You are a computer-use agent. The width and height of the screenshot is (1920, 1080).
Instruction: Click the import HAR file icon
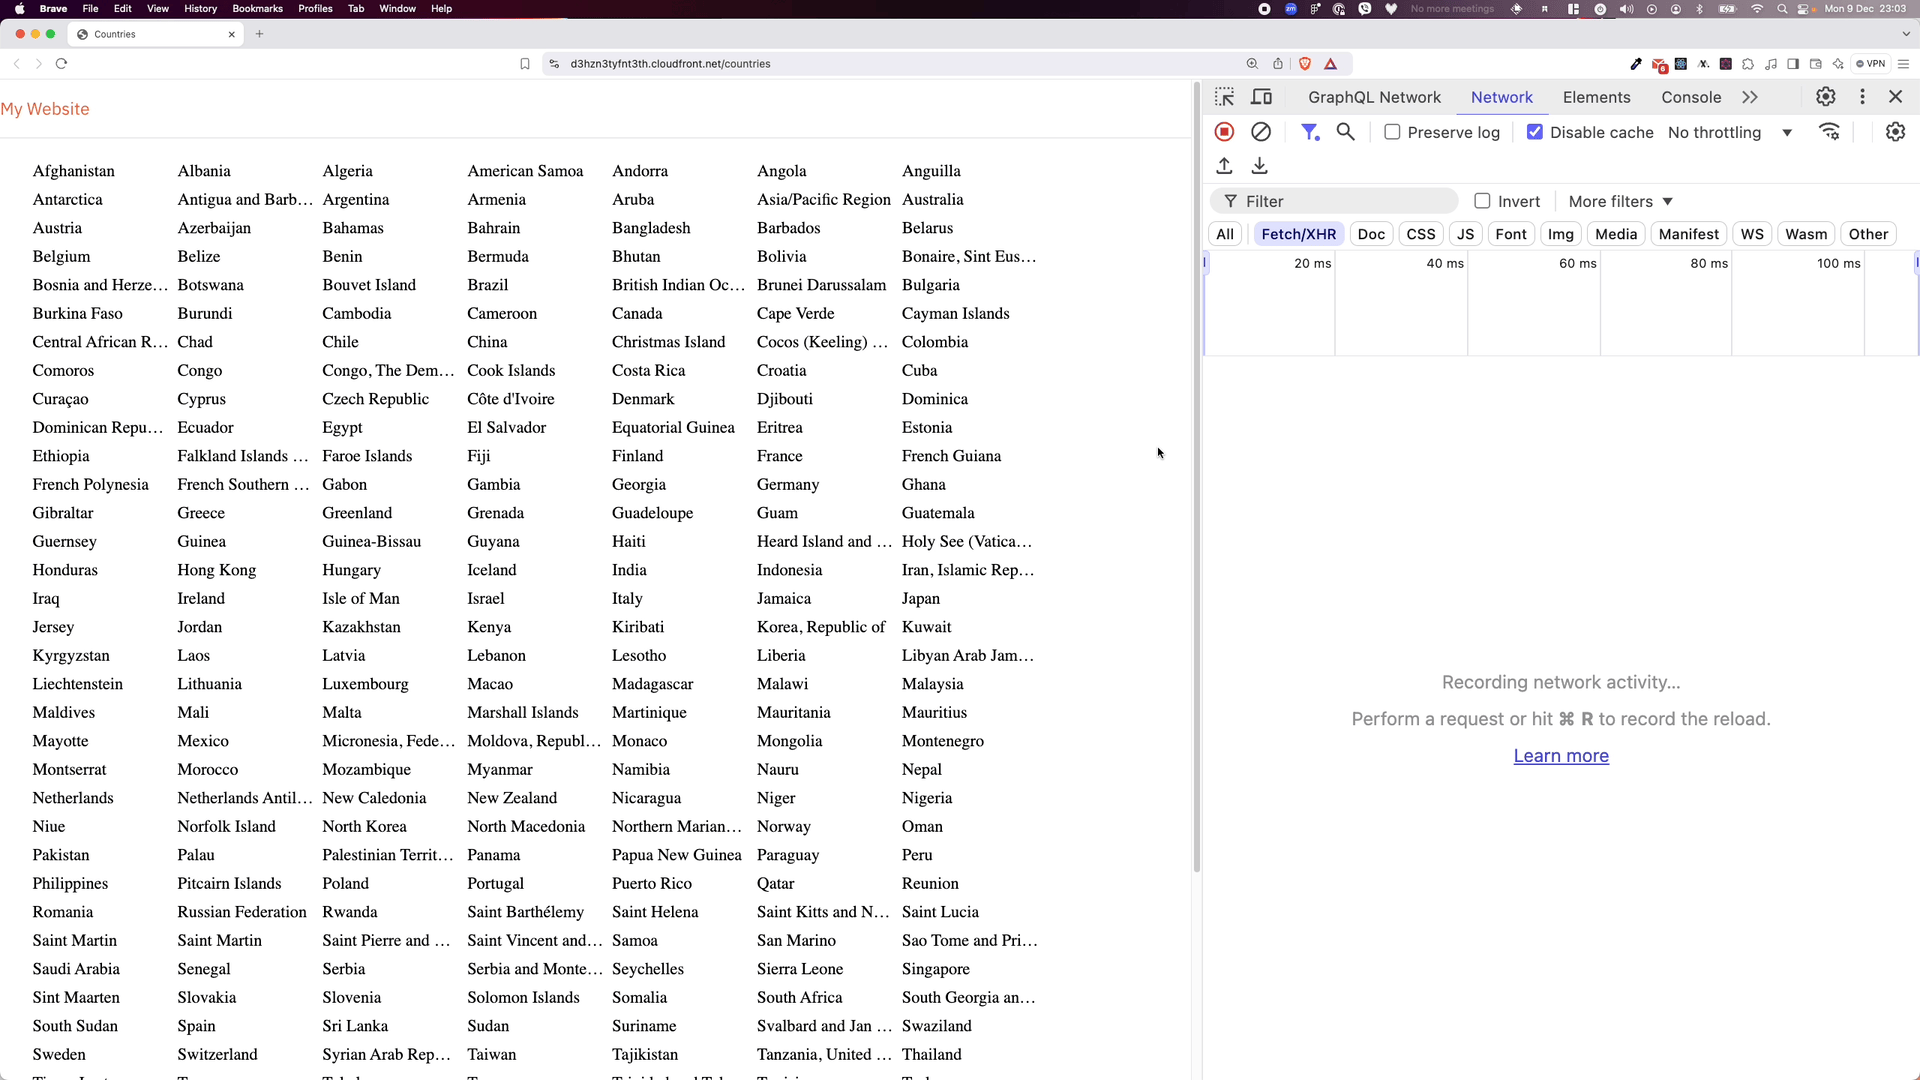[1224, 165]
